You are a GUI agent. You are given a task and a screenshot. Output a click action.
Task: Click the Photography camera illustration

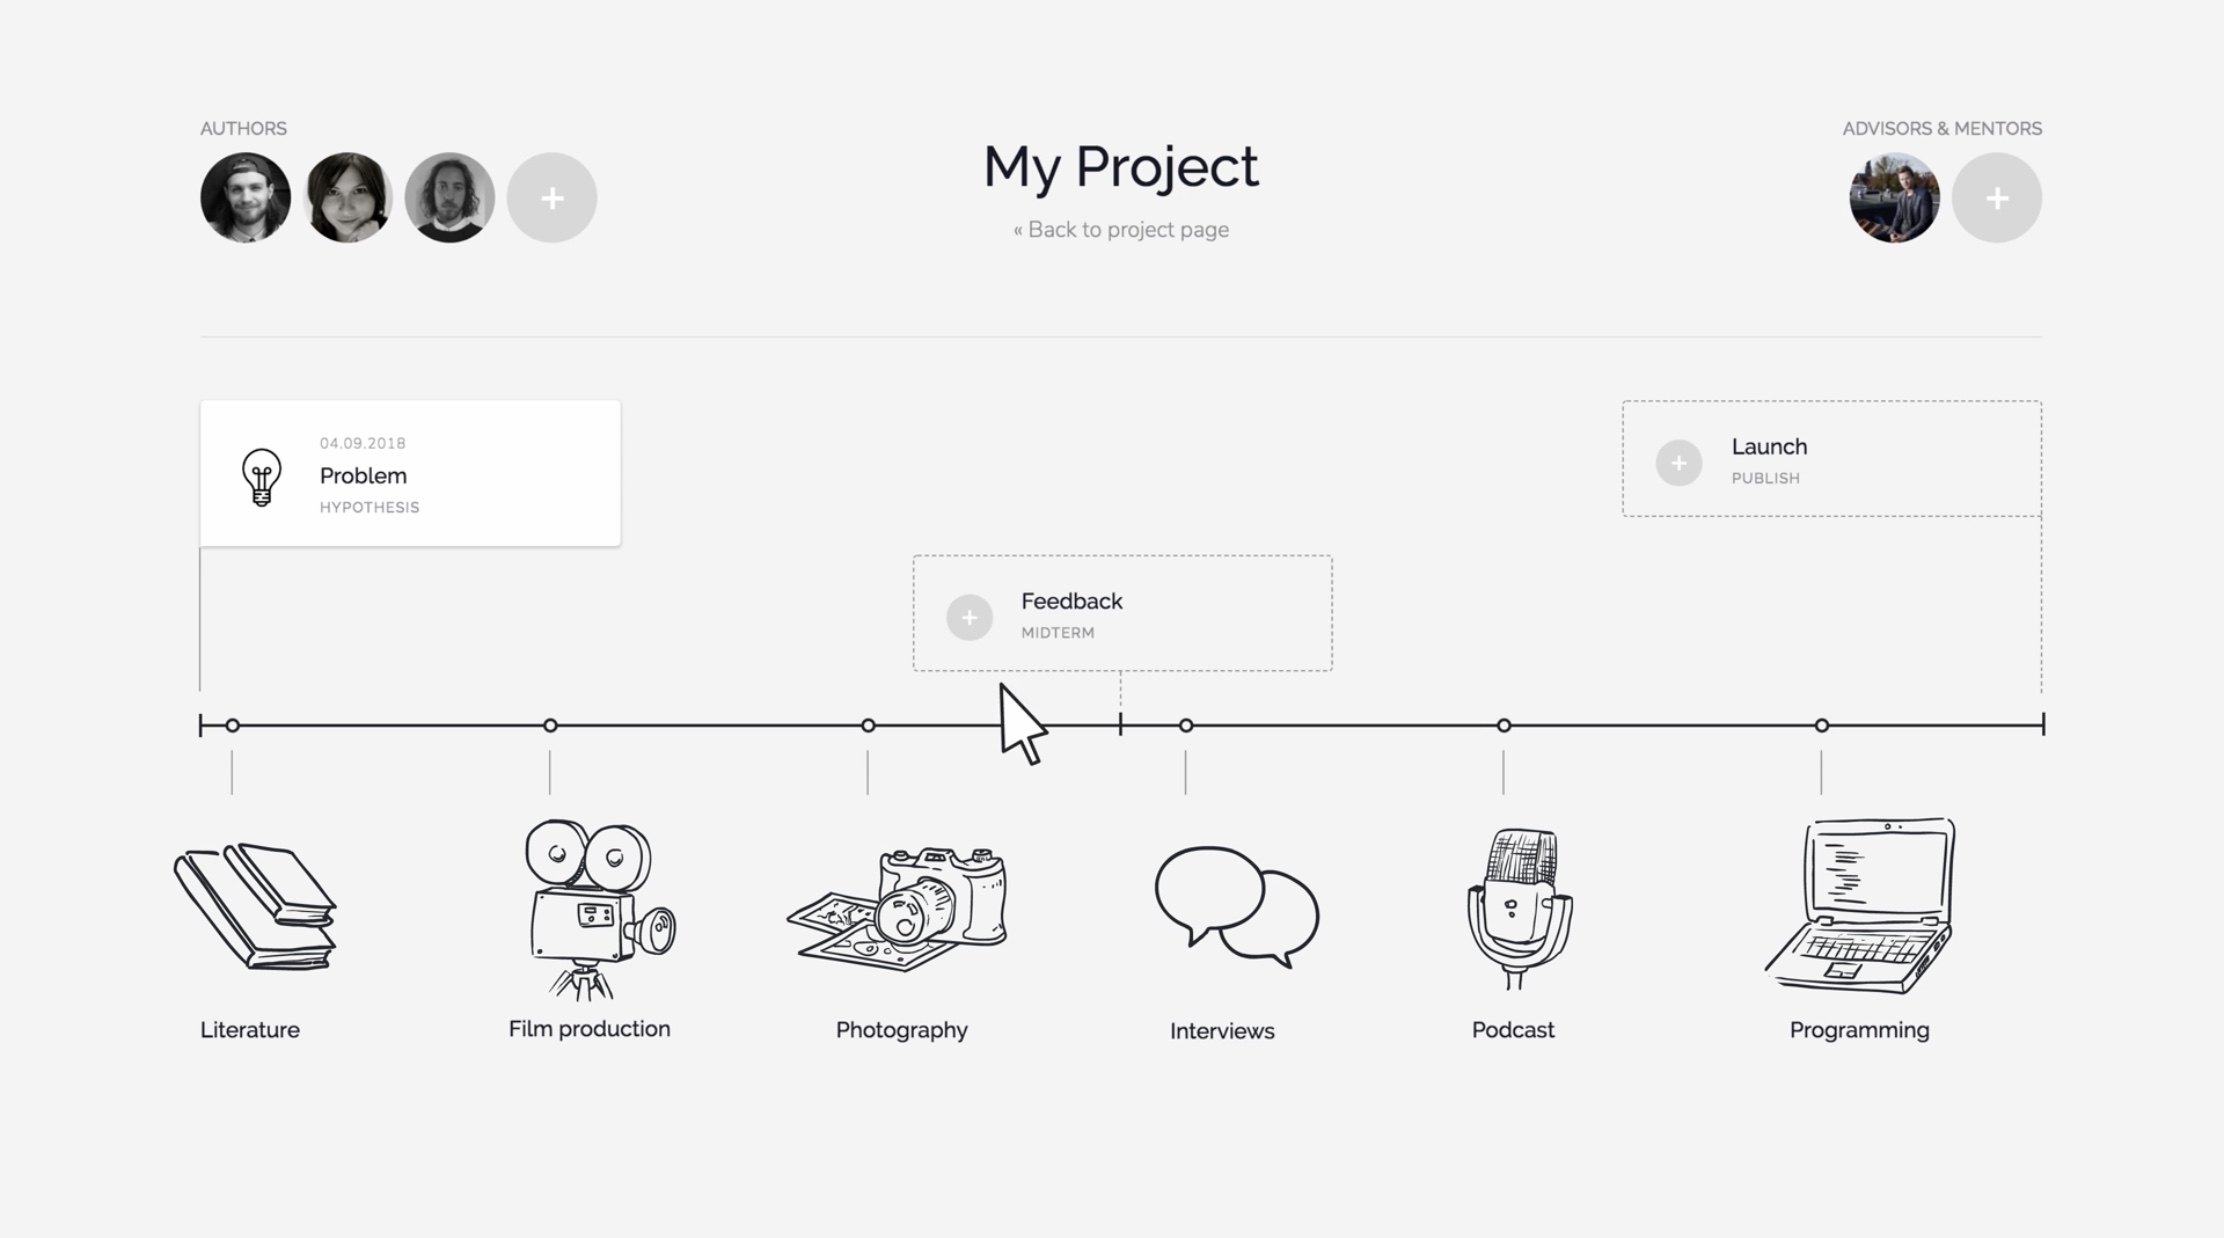[x=898, y=909]
